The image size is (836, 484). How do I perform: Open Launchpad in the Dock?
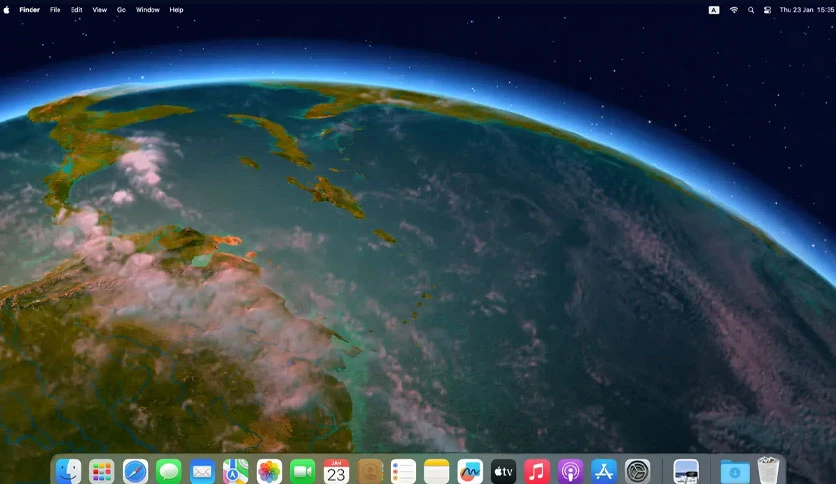[x=102, y=472]
